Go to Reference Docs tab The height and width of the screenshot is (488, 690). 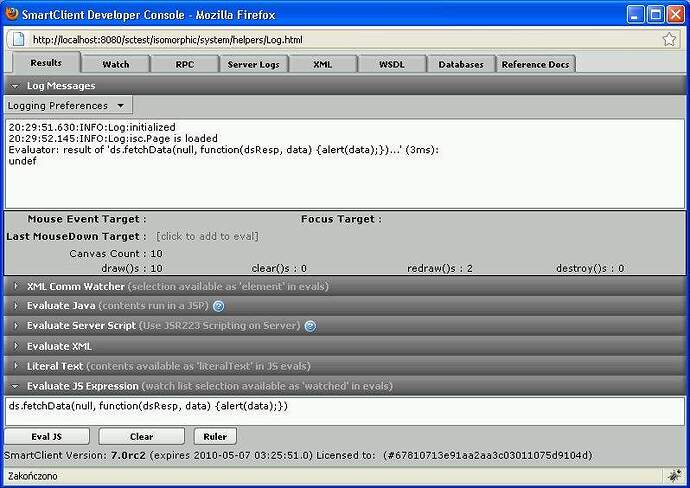[x=536, y=64]
